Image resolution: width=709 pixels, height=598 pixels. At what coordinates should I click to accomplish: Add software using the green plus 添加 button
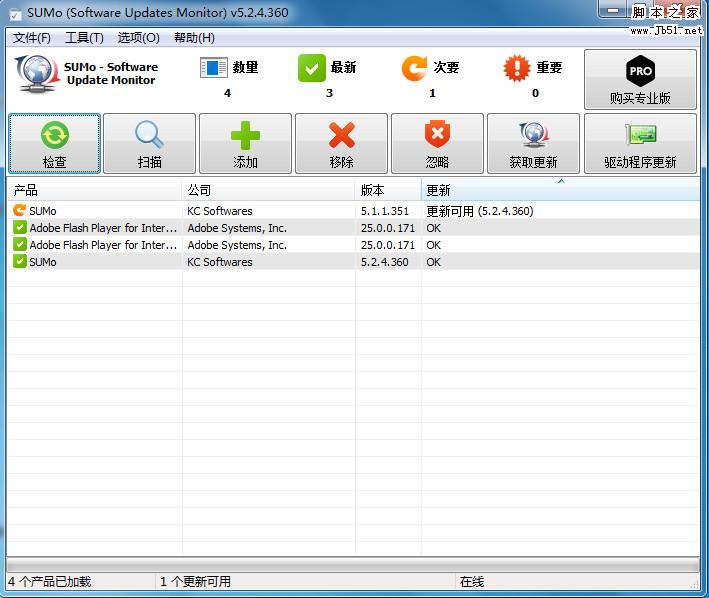(x=246, y=144)
